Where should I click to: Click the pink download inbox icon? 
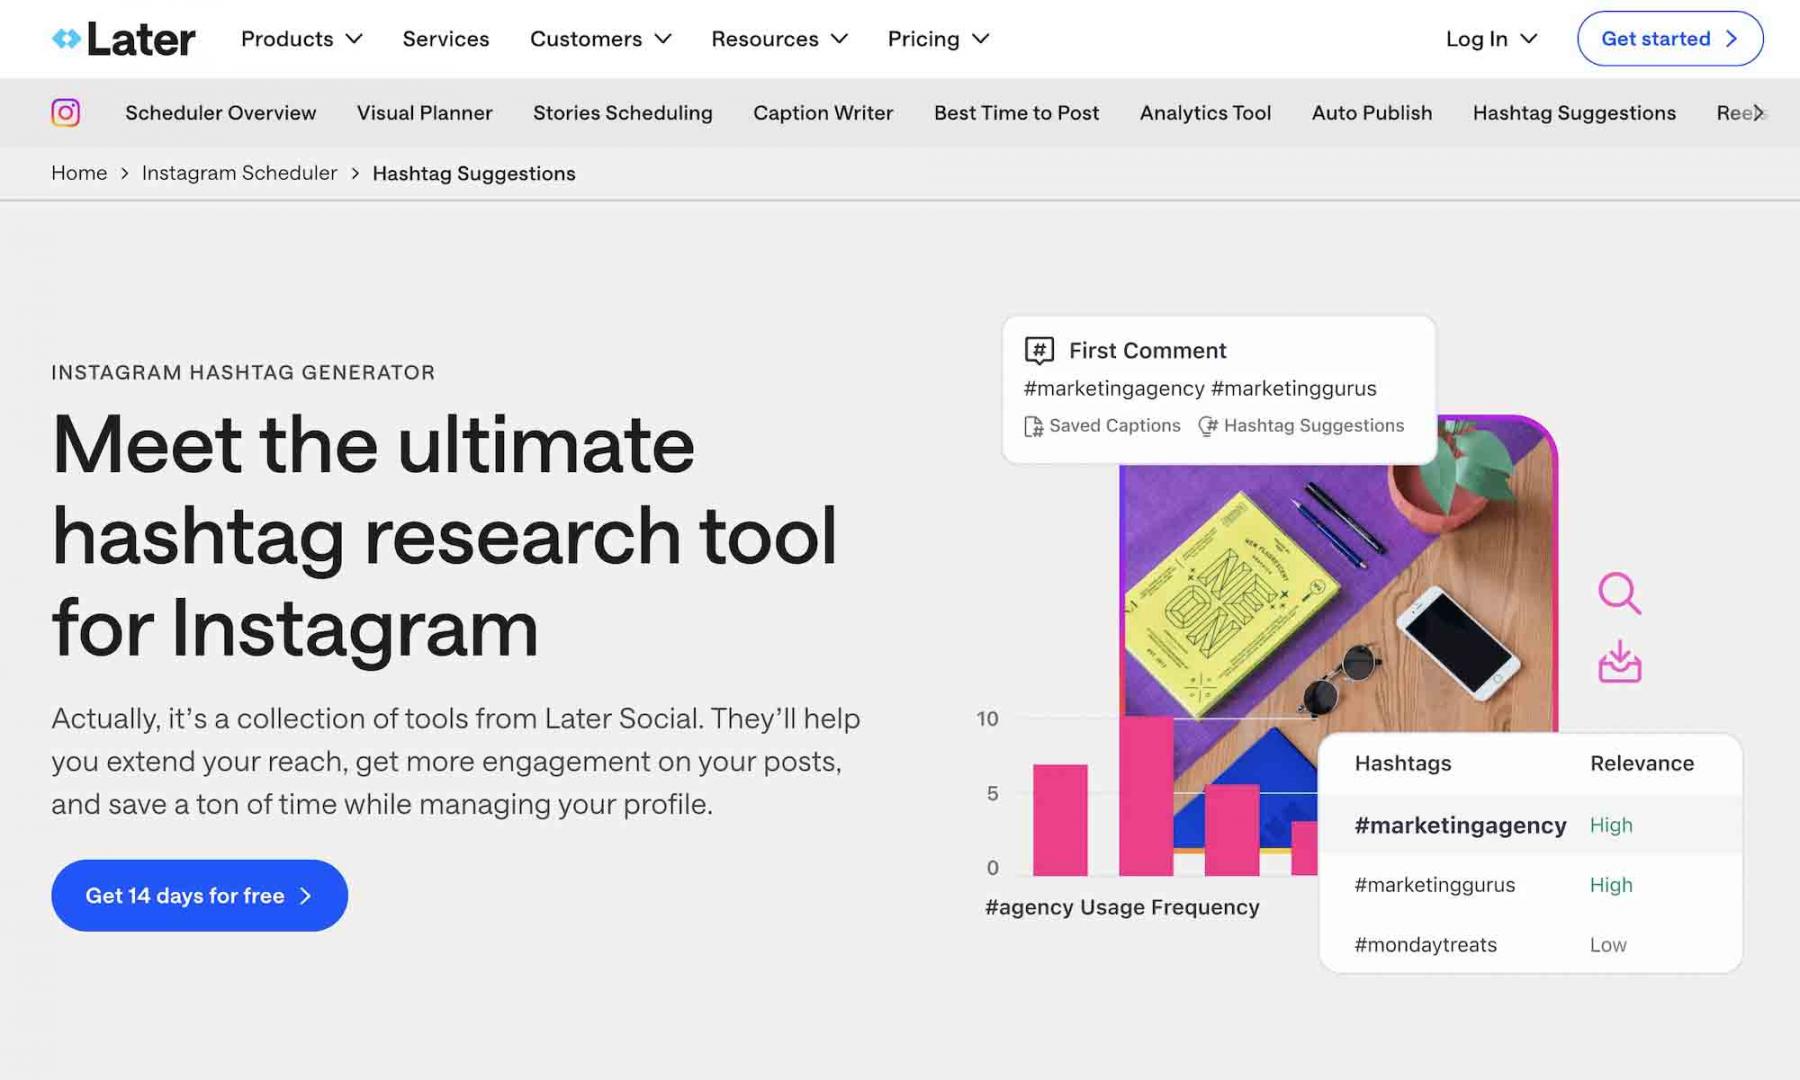pos(1619,662)
